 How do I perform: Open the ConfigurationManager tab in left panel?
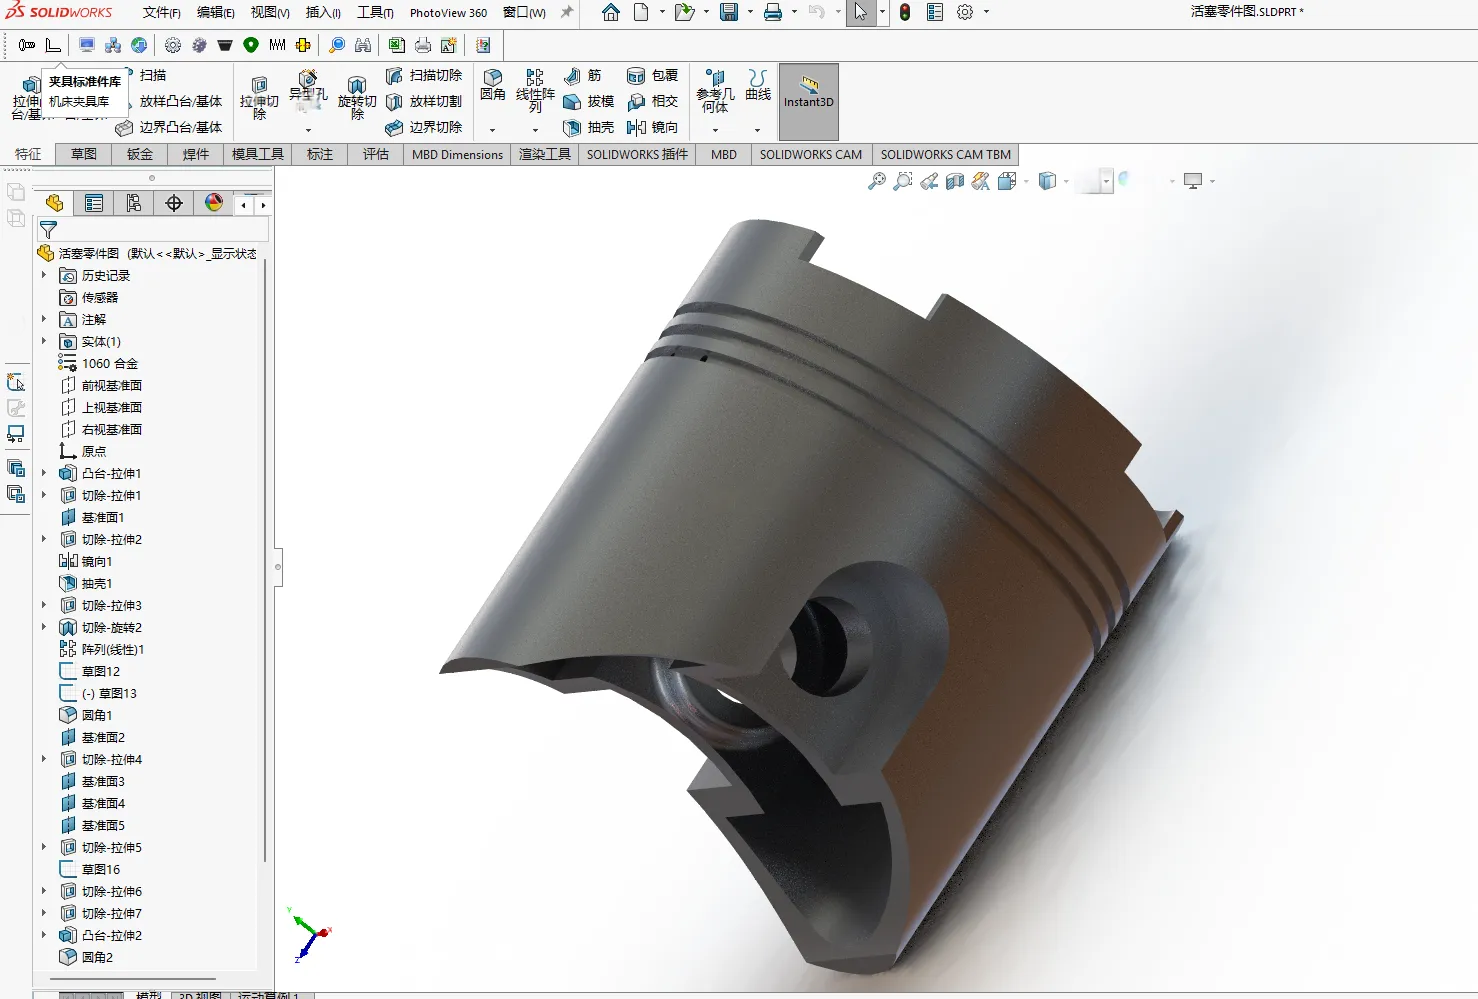pyautogui.click(x=134, y=203)
